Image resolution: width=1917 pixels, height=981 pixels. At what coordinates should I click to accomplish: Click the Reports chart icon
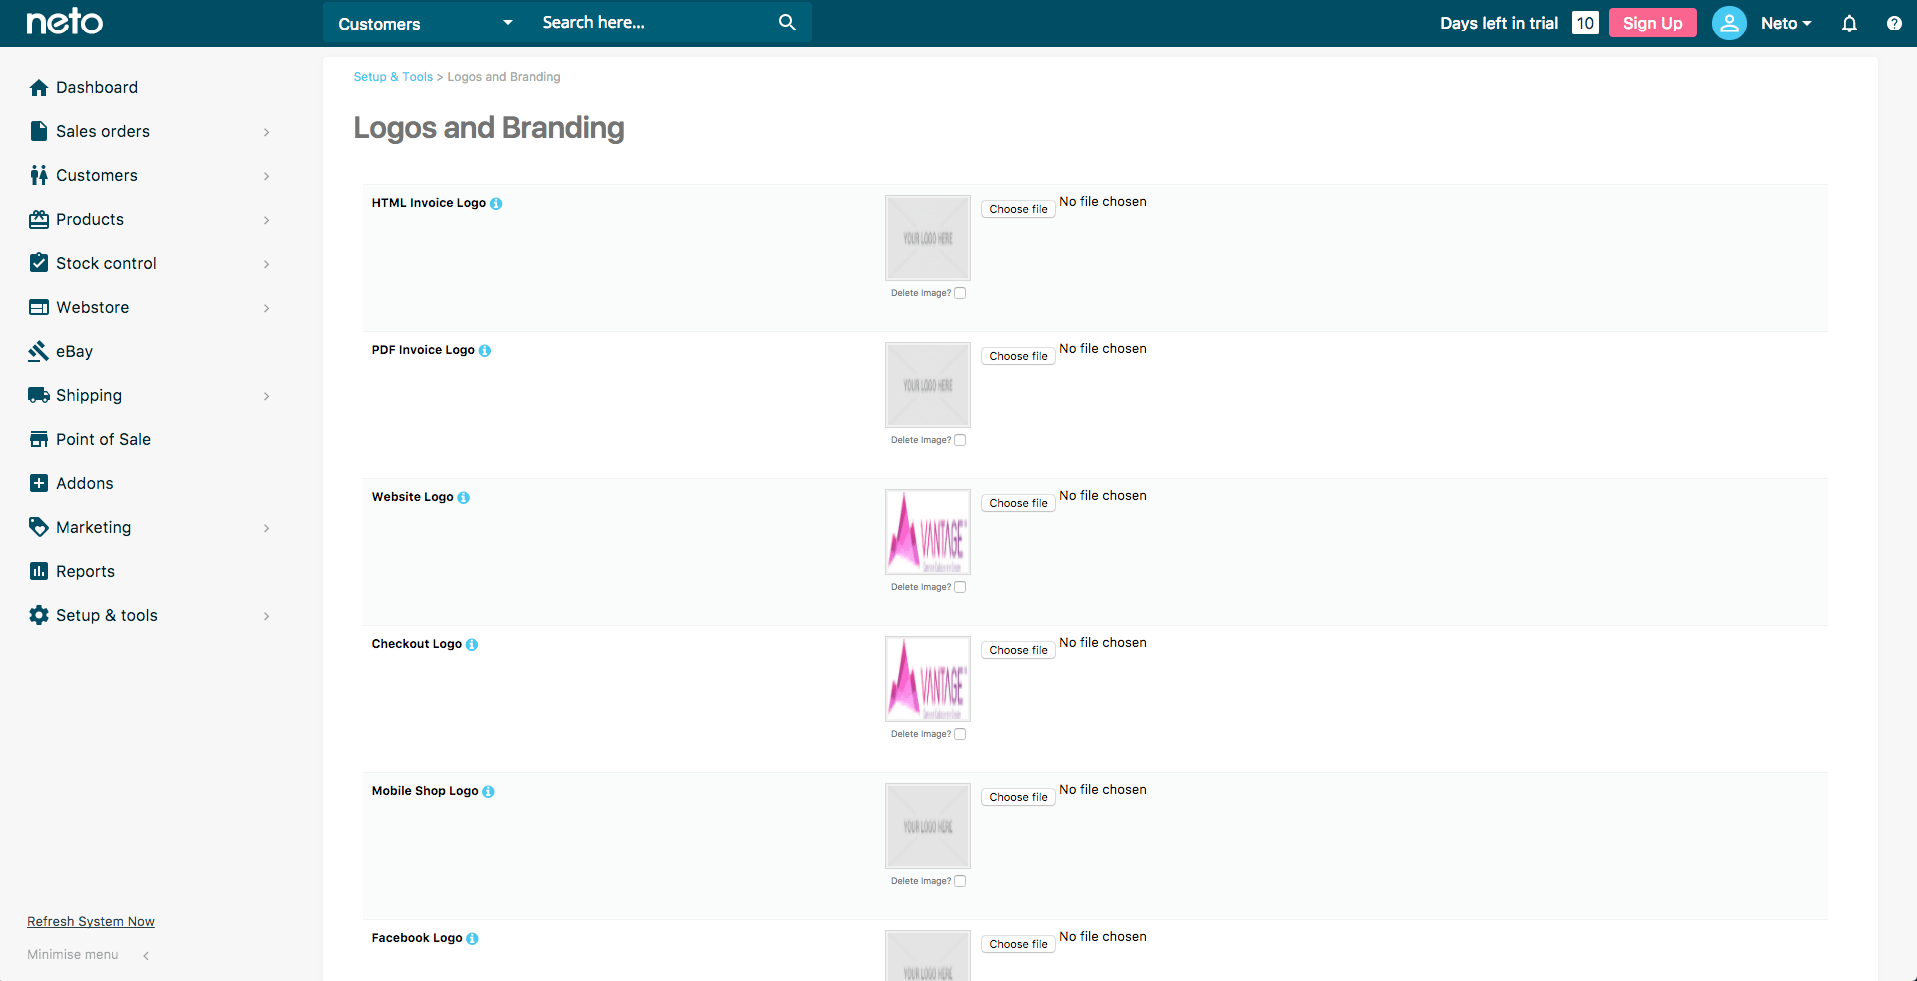[39, 571]
